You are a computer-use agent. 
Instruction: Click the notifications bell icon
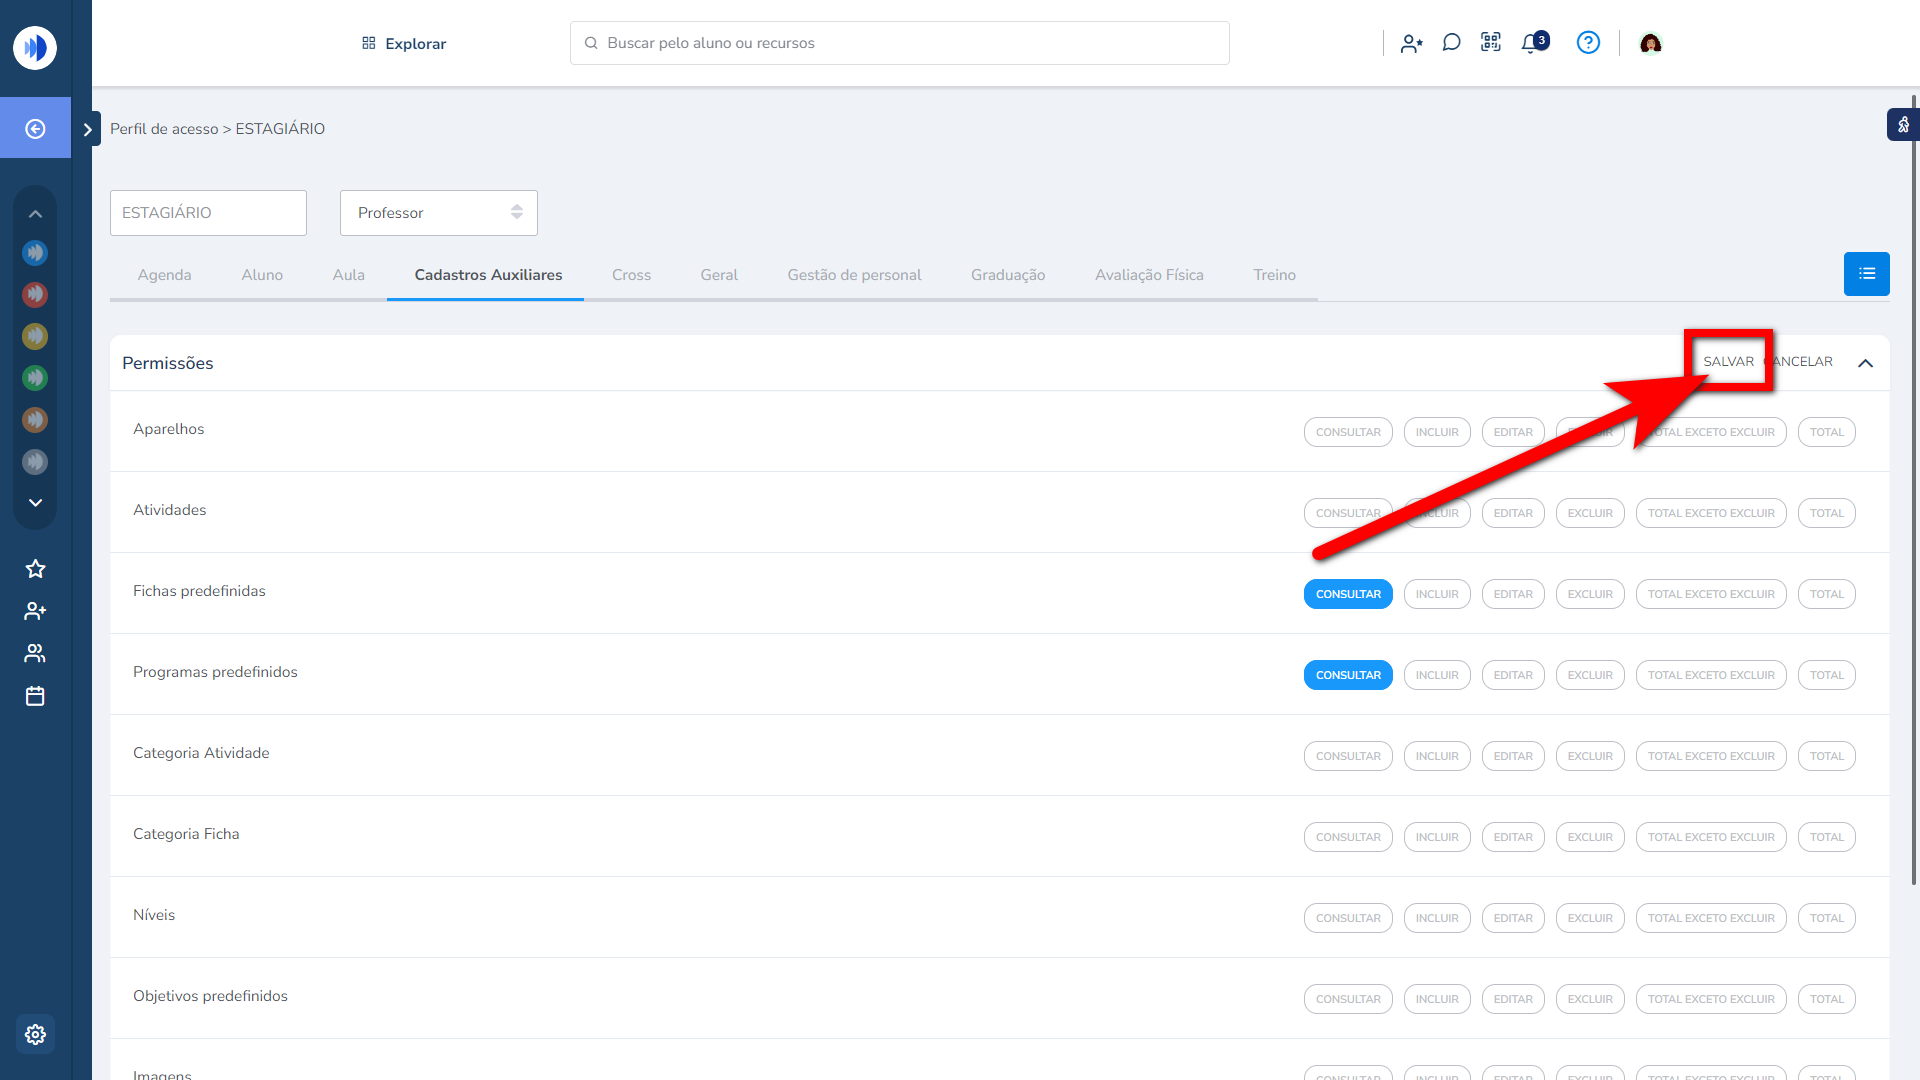coord(1532,43)
